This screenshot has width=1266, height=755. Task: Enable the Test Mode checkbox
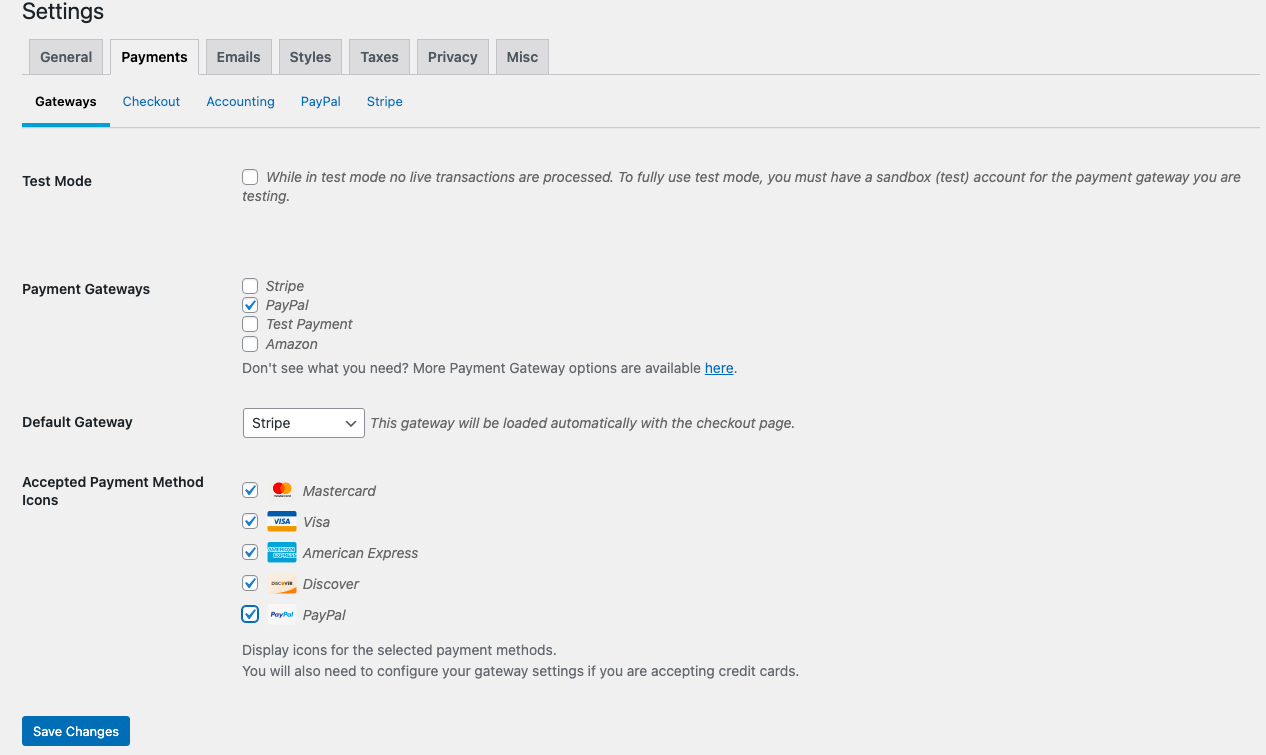coord(250,177)
